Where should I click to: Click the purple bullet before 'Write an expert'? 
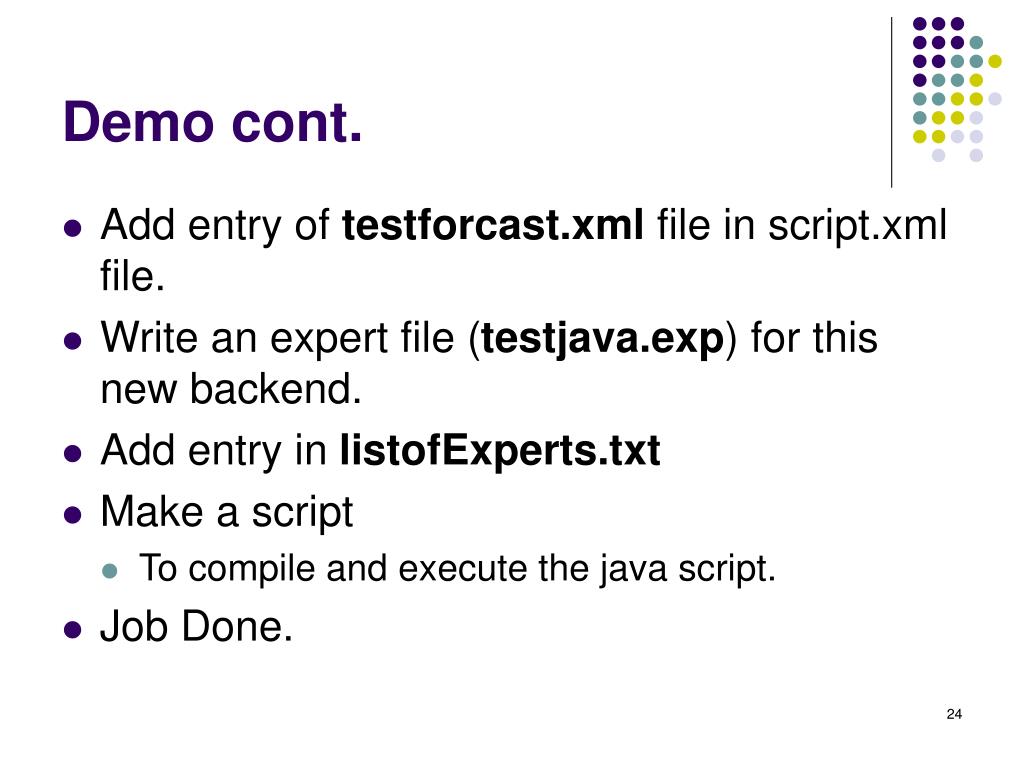pos(72,341)
